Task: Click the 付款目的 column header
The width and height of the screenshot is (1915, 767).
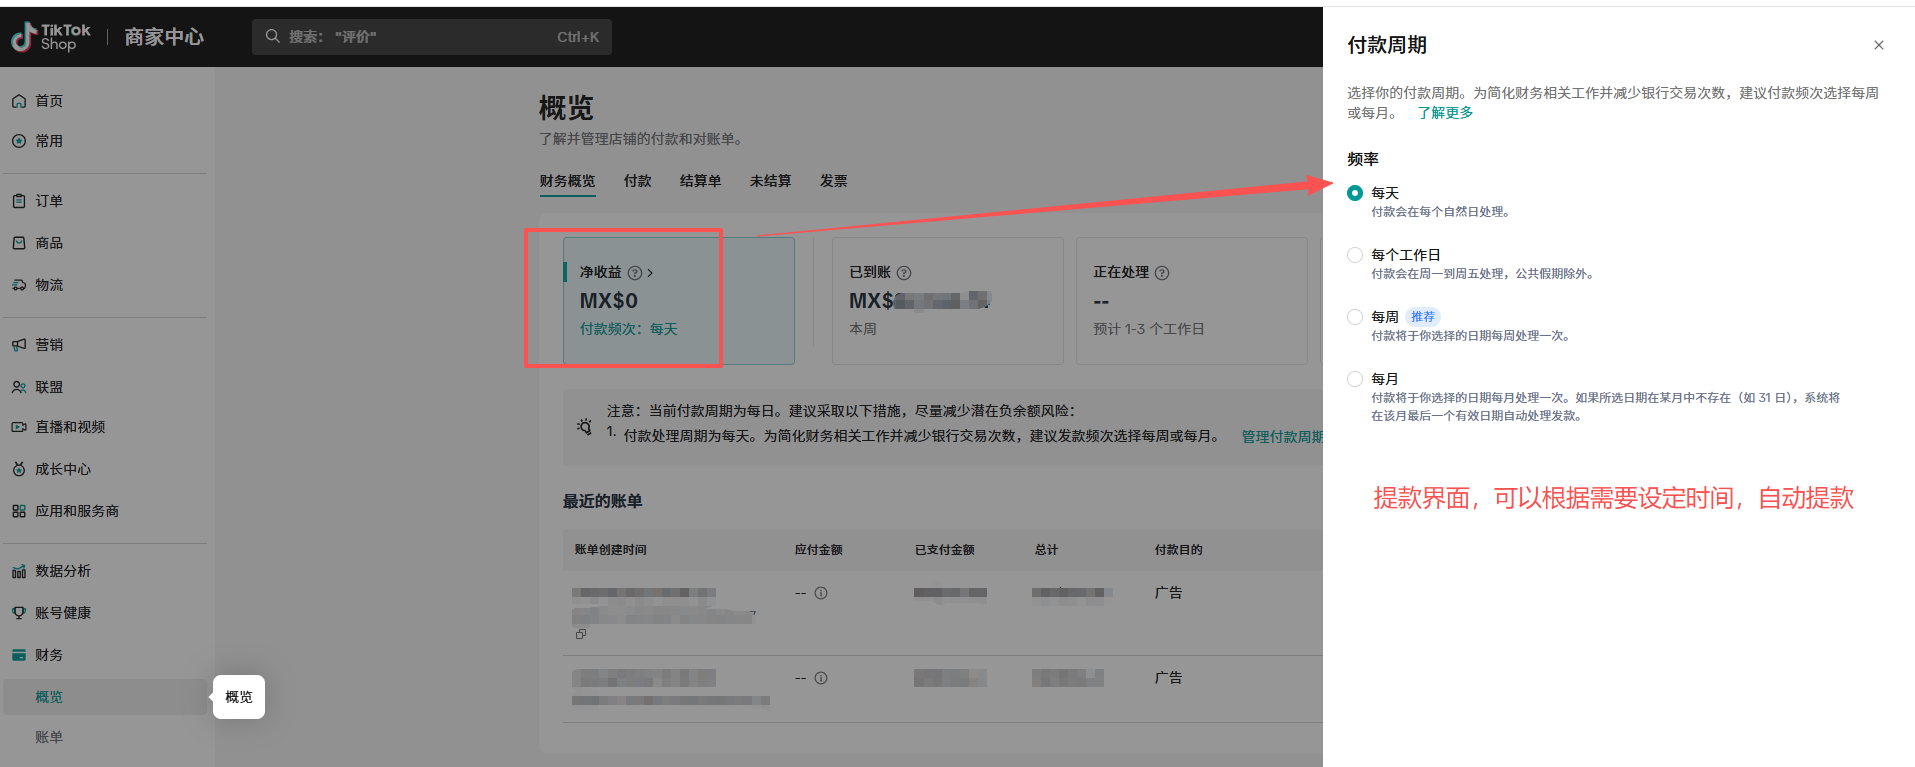Action: click(1178, 550)
